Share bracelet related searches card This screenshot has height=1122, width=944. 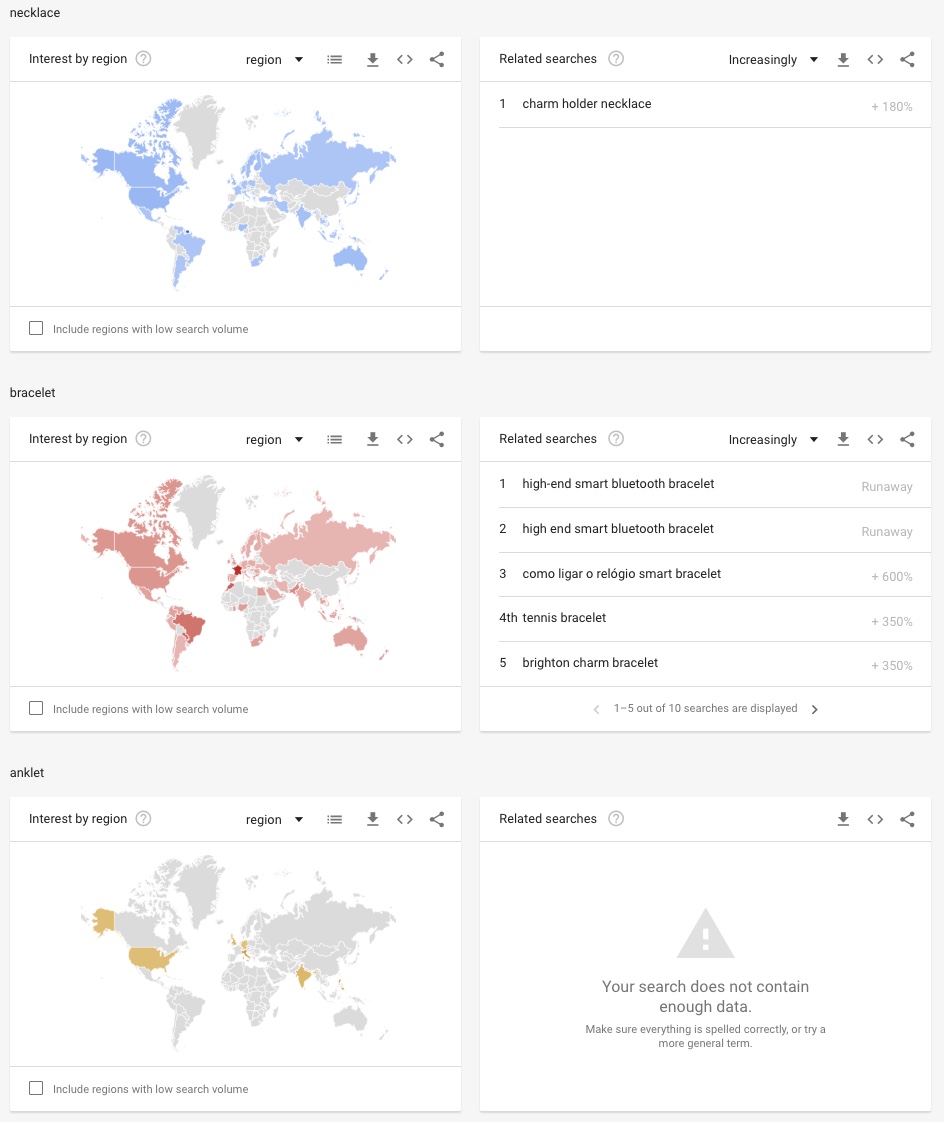click(907, 440)
